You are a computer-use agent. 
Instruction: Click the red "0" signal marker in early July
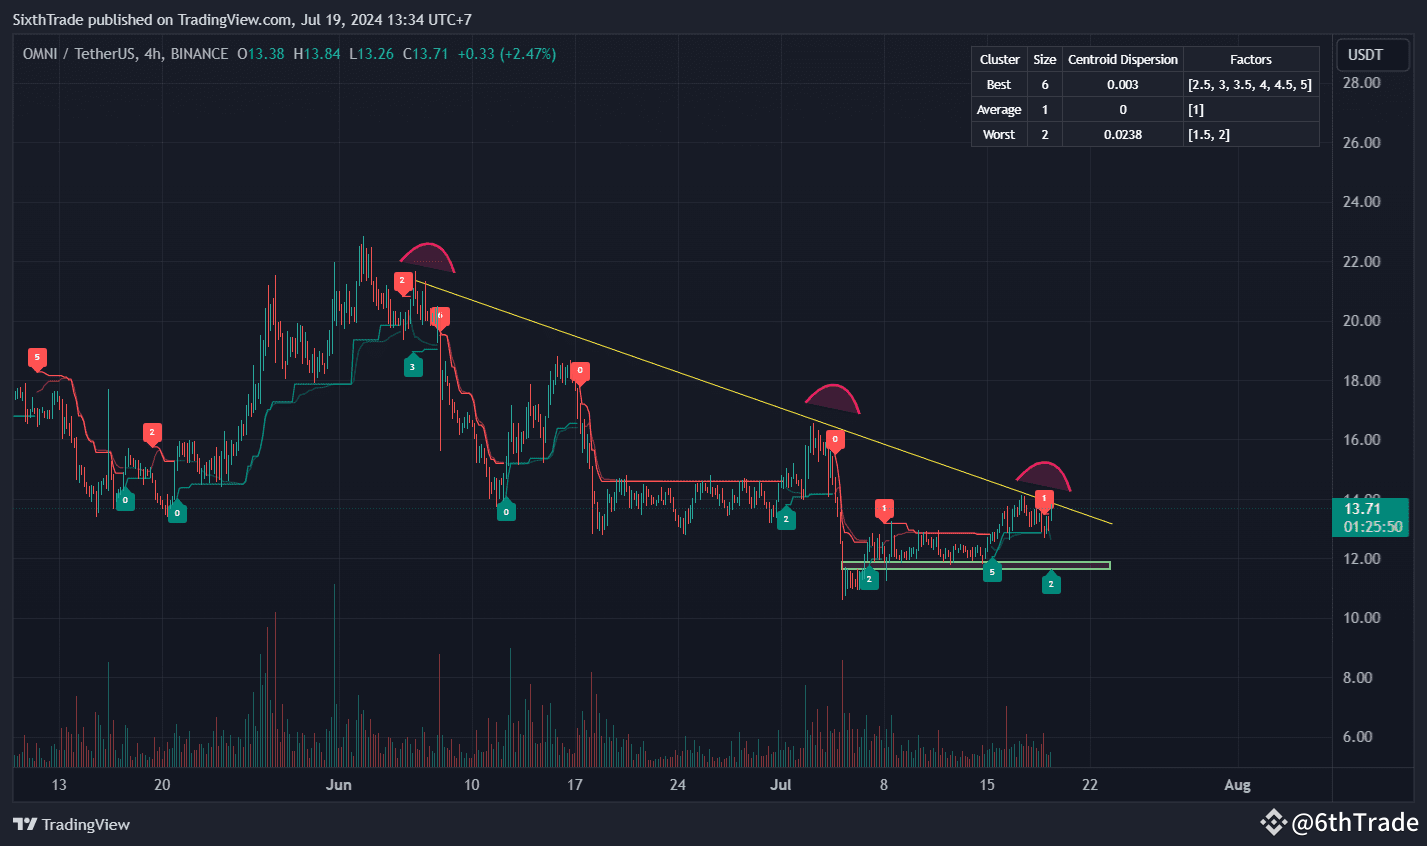pos(835,438)
